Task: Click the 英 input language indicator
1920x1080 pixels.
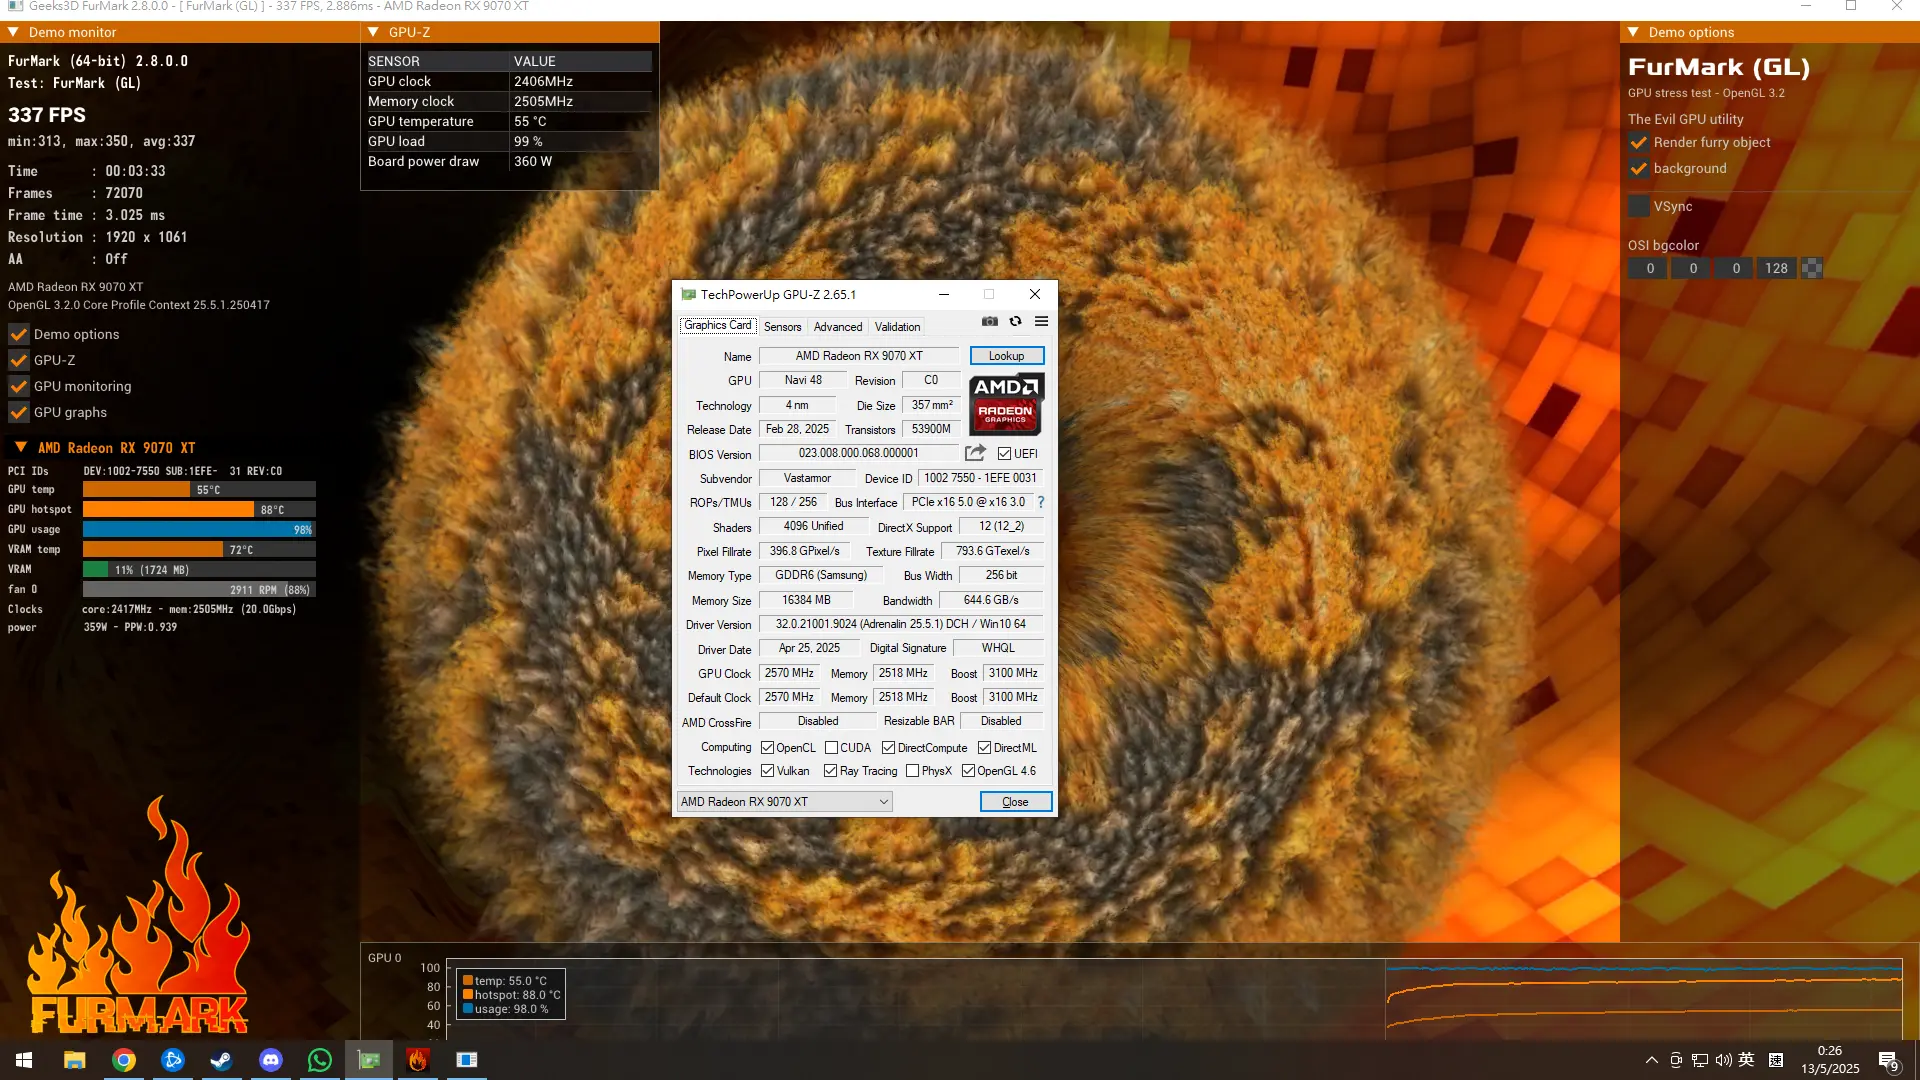Action: 1747,1060
